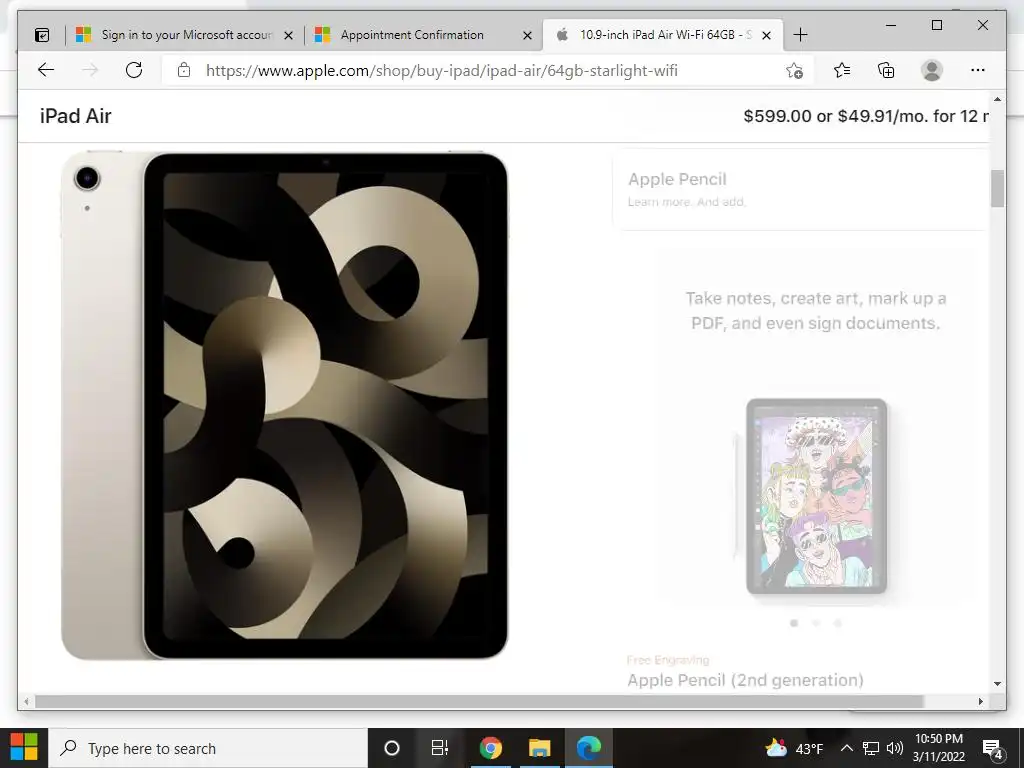Open the volume control icon
The image size is (1024, 768).
(x=895, y=748)
